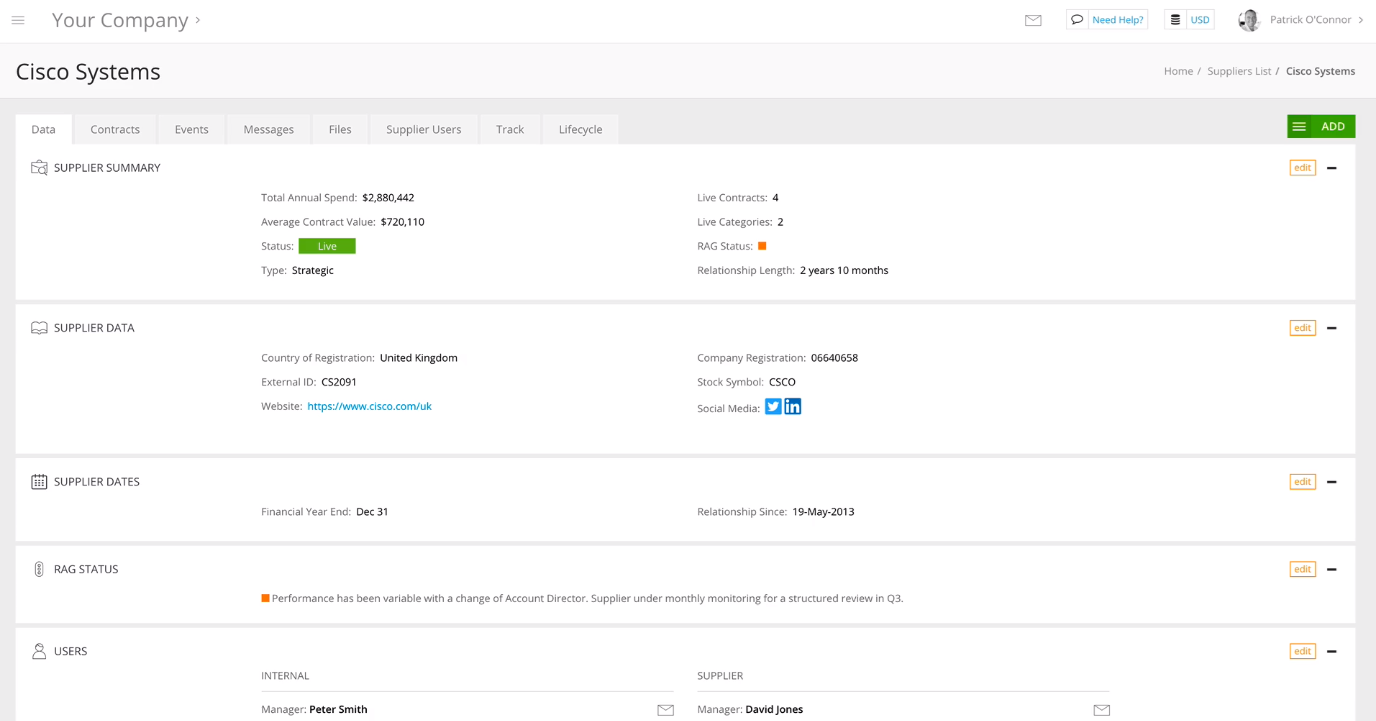Email manager Peter Smith via envelope icon
This screenshot has width=1376, height=721.
[665, 710]
